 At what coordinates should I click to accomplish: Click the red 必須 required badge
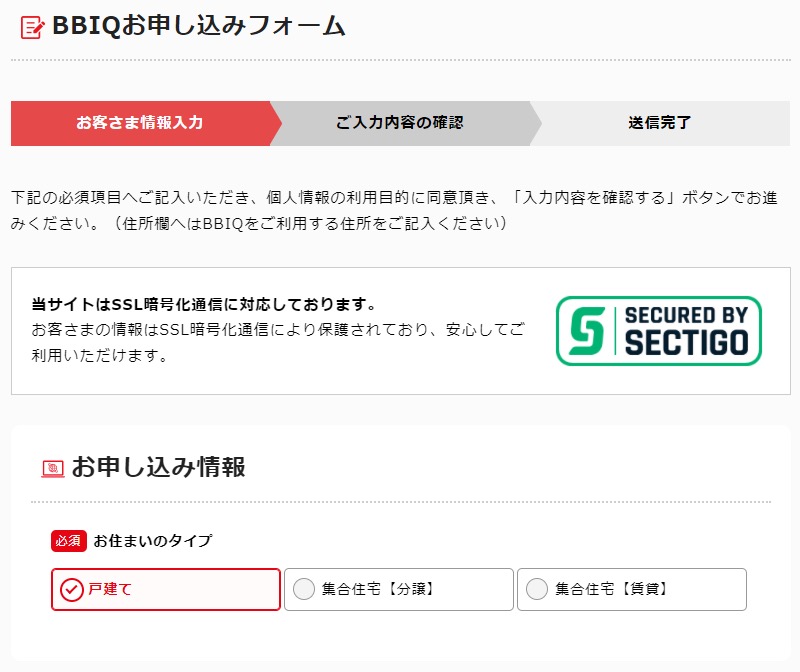point(69,541)
